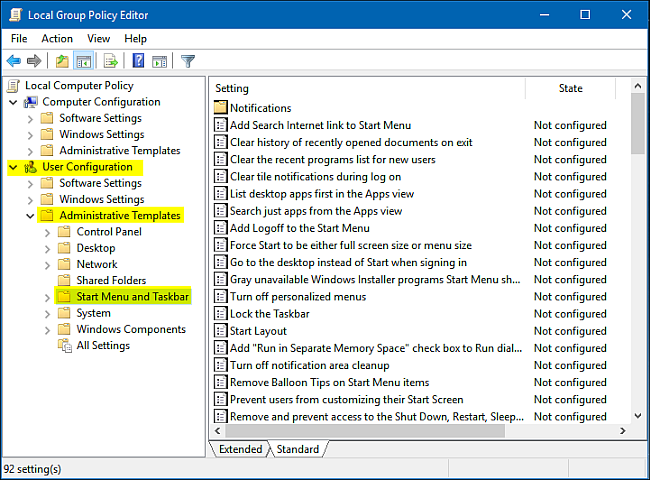The width and height of the screenshot is (650, 480).
Task: Toggle the Show/Hide Console Tree icon
Action: 83,61
